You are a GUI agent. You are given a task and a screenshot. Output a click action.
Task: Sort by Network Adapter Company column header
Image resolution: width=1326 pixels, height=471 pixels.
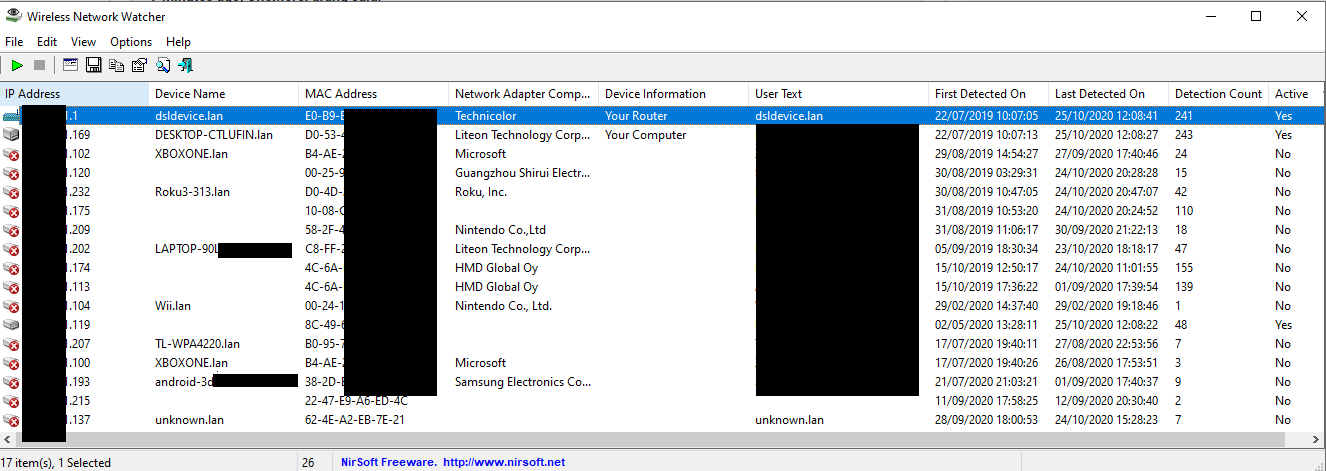(524, 94)
